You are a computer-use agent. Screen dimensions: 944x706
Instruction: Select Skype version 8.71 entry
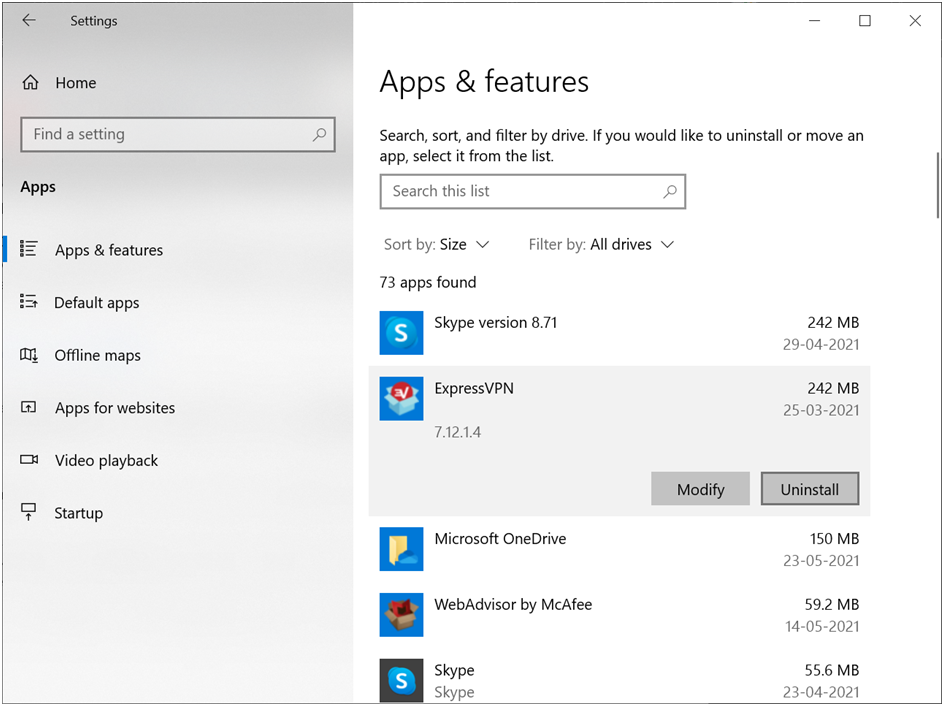tap(619, 333)
